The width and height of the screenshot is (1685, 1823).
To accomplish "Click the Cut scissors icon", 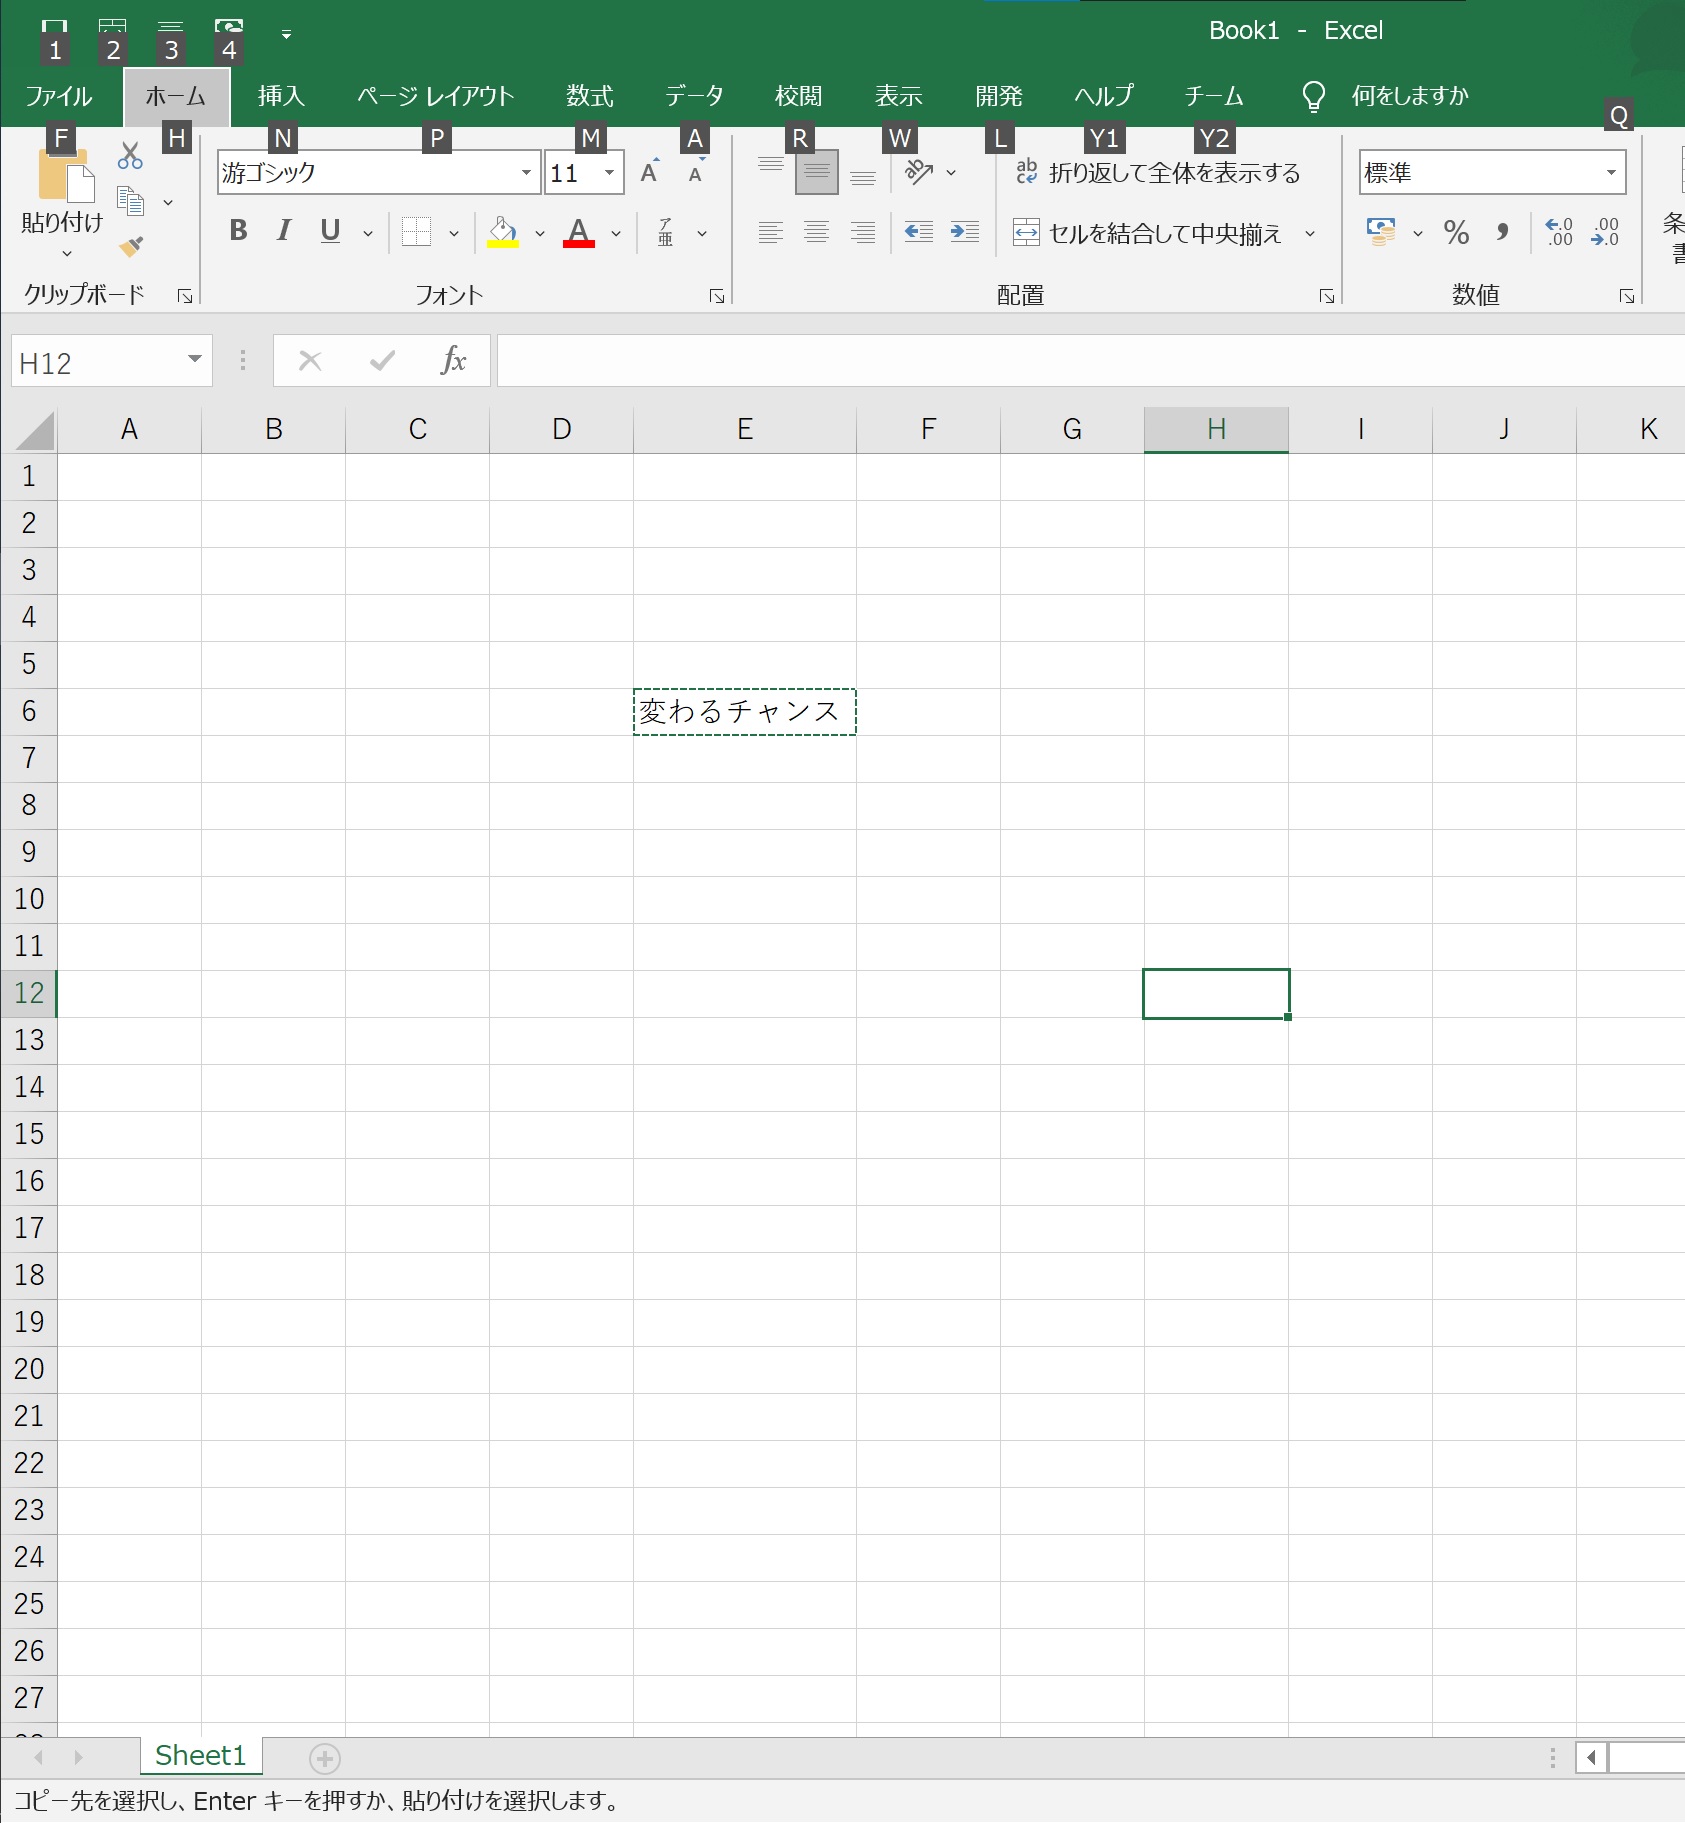I will pos(130,156).
